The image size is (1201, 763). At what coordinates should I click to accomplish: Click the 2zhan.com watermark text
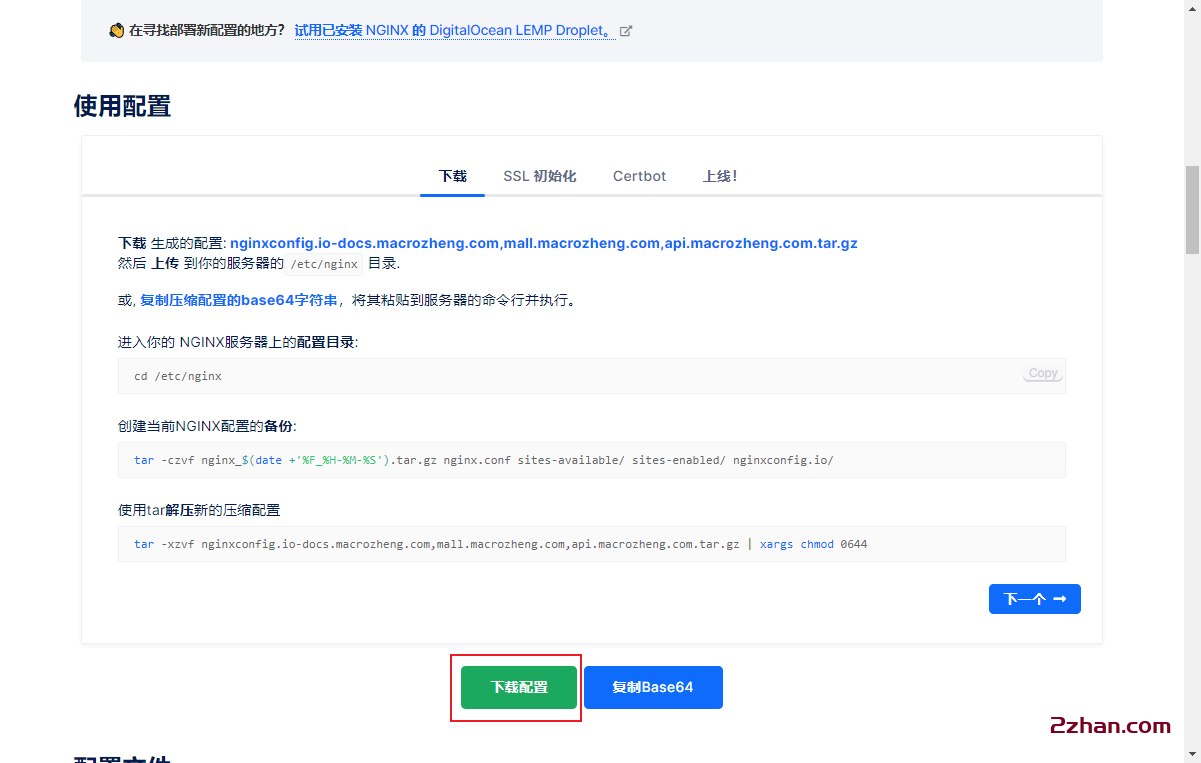1110,726
